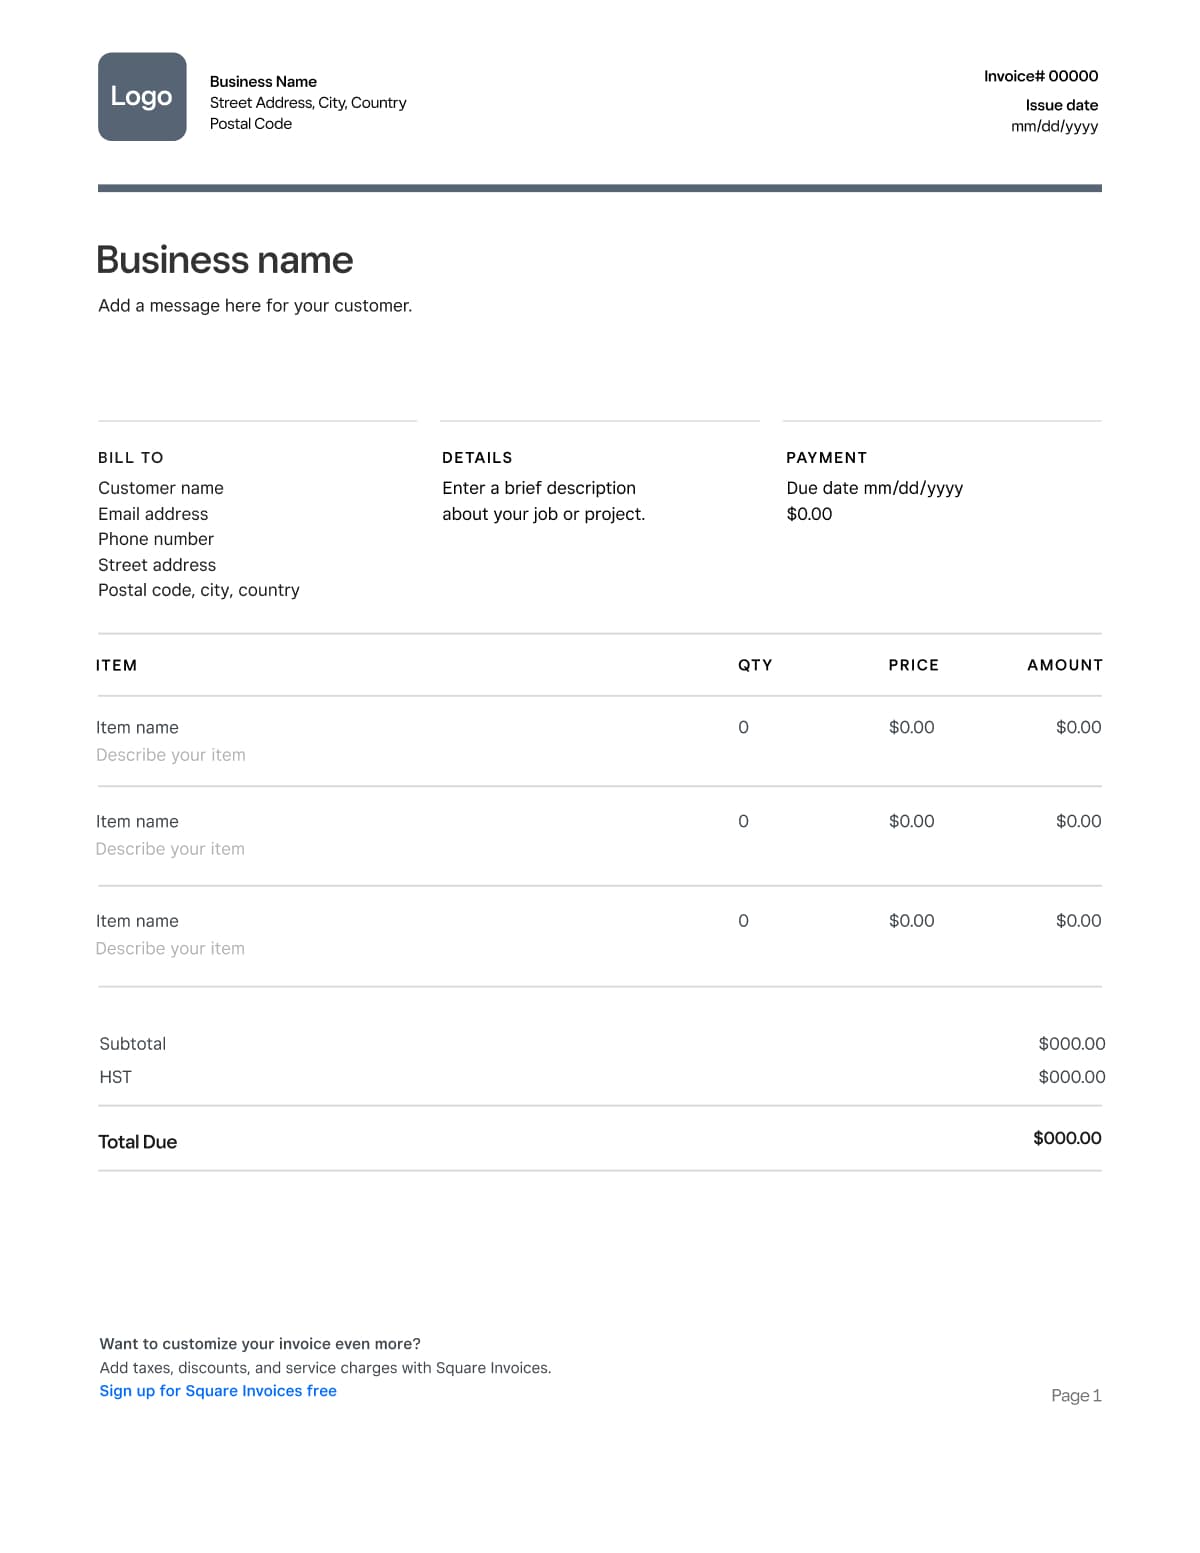Click the Invoice# 00000 number
1200x1553 pixels.
[1040, 76]
